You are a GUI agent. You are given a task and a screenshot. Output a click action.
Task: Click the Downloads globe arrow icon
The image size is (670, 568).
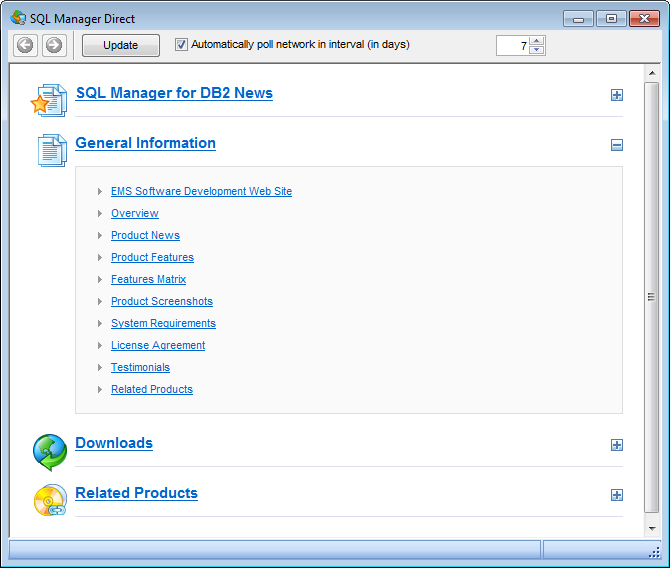(50, 452)
